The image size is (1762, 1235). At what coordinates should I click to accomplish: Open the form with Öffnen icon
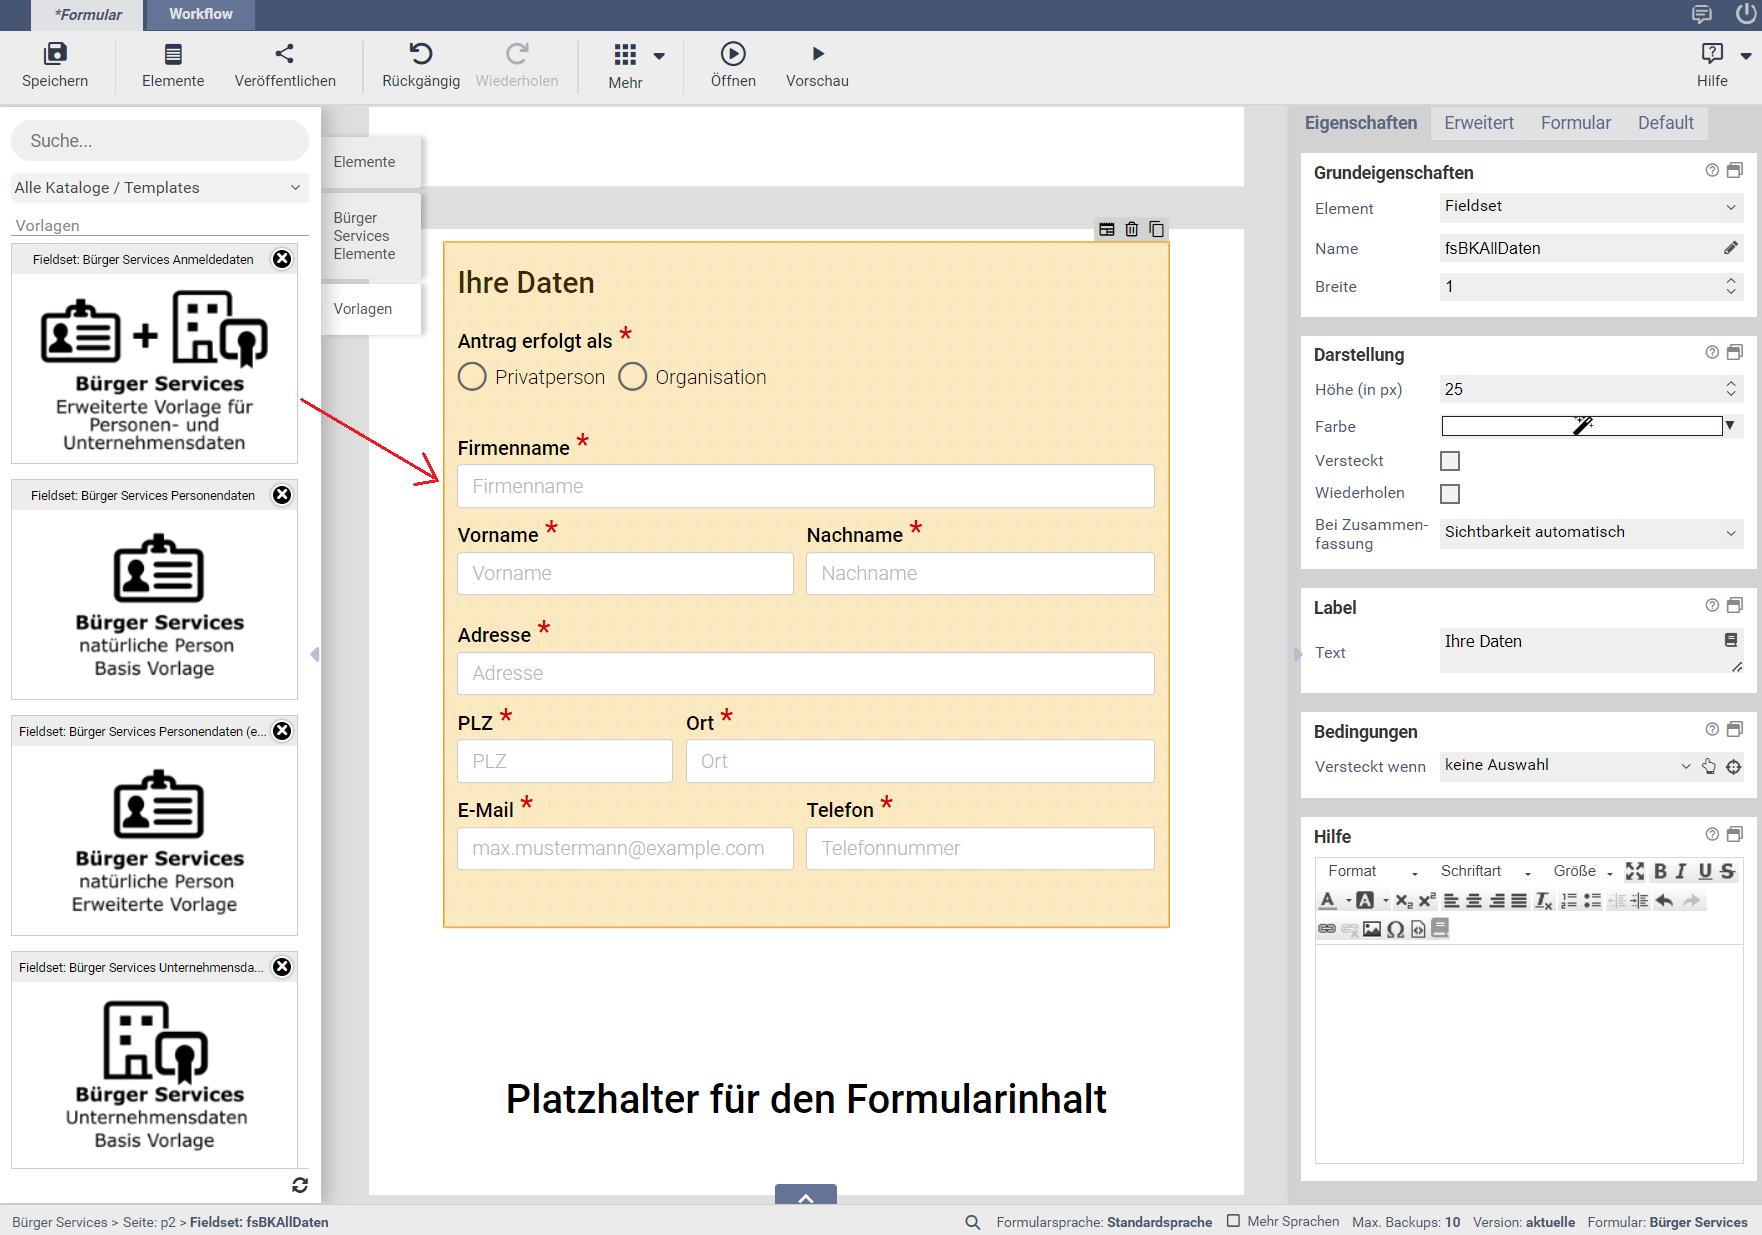tap(733, 54)
